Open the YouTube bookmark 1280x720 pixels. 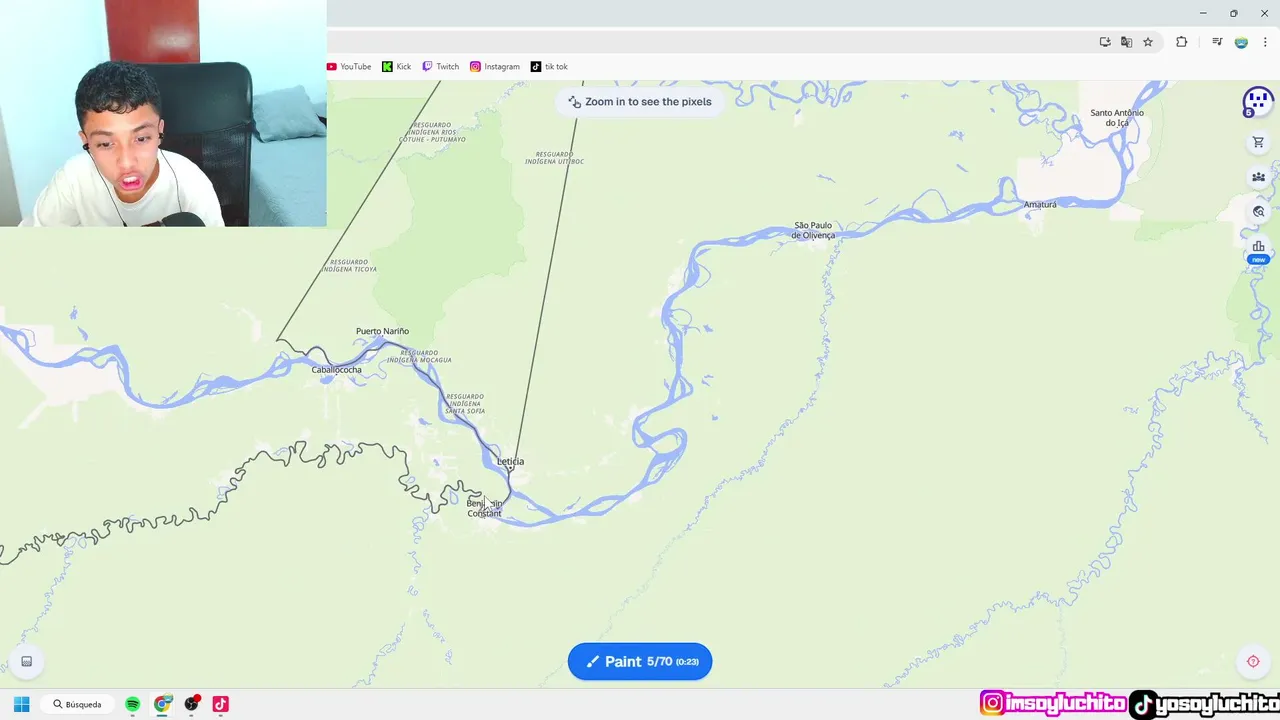349,67
